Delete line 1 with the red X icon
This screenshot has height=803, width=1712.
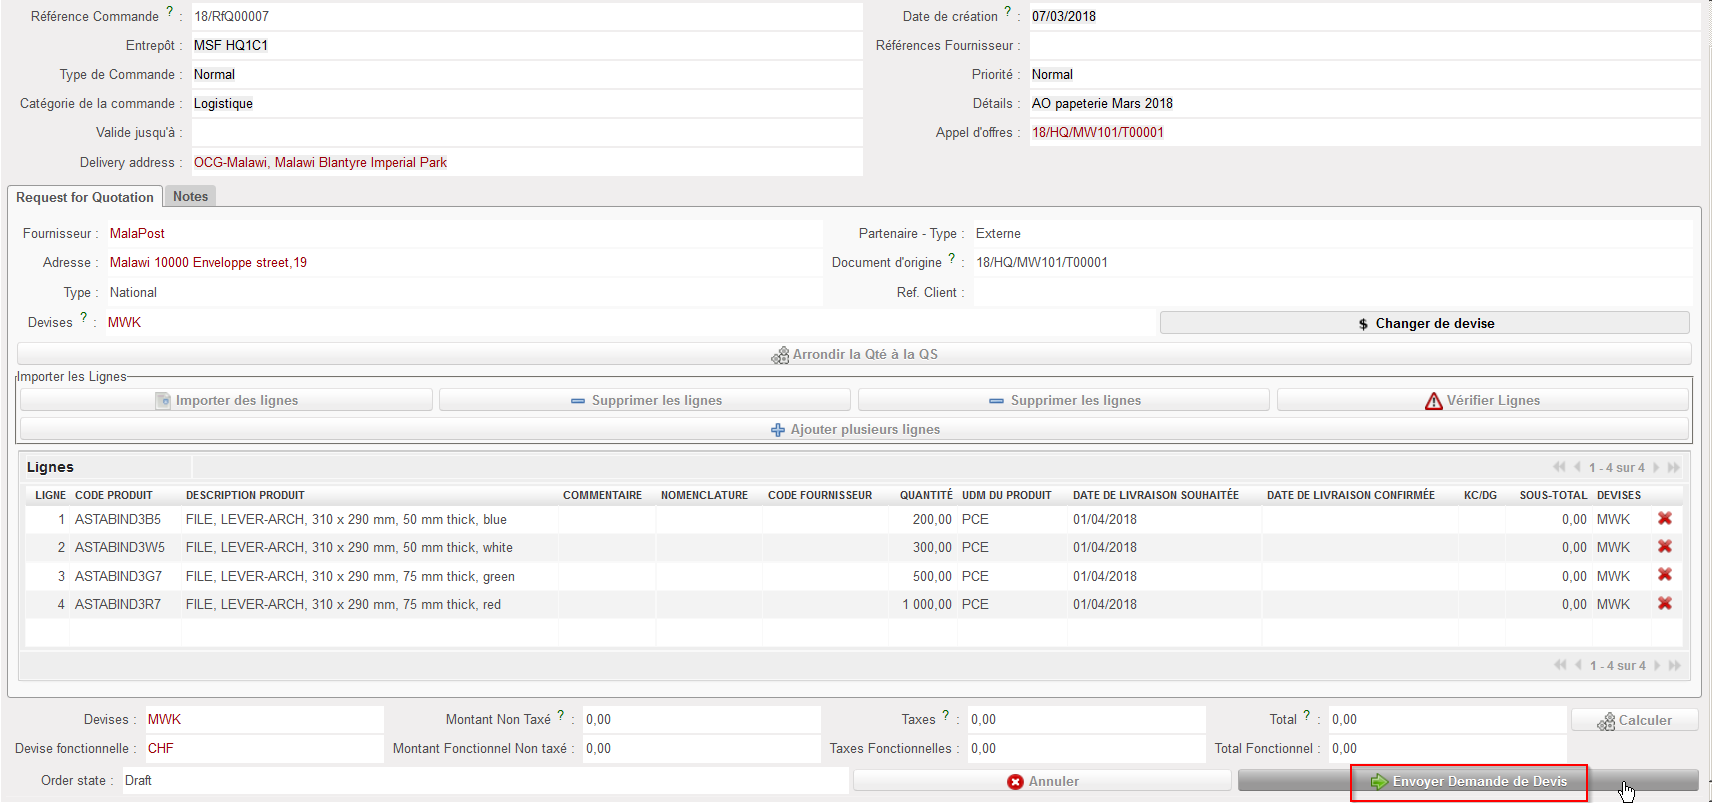pyautogui.click(x=1665, y=519)
